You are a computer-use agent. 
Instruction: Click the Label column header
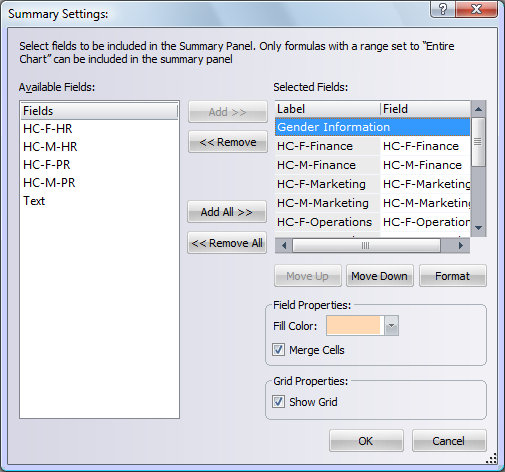click(x=328, y=109)
